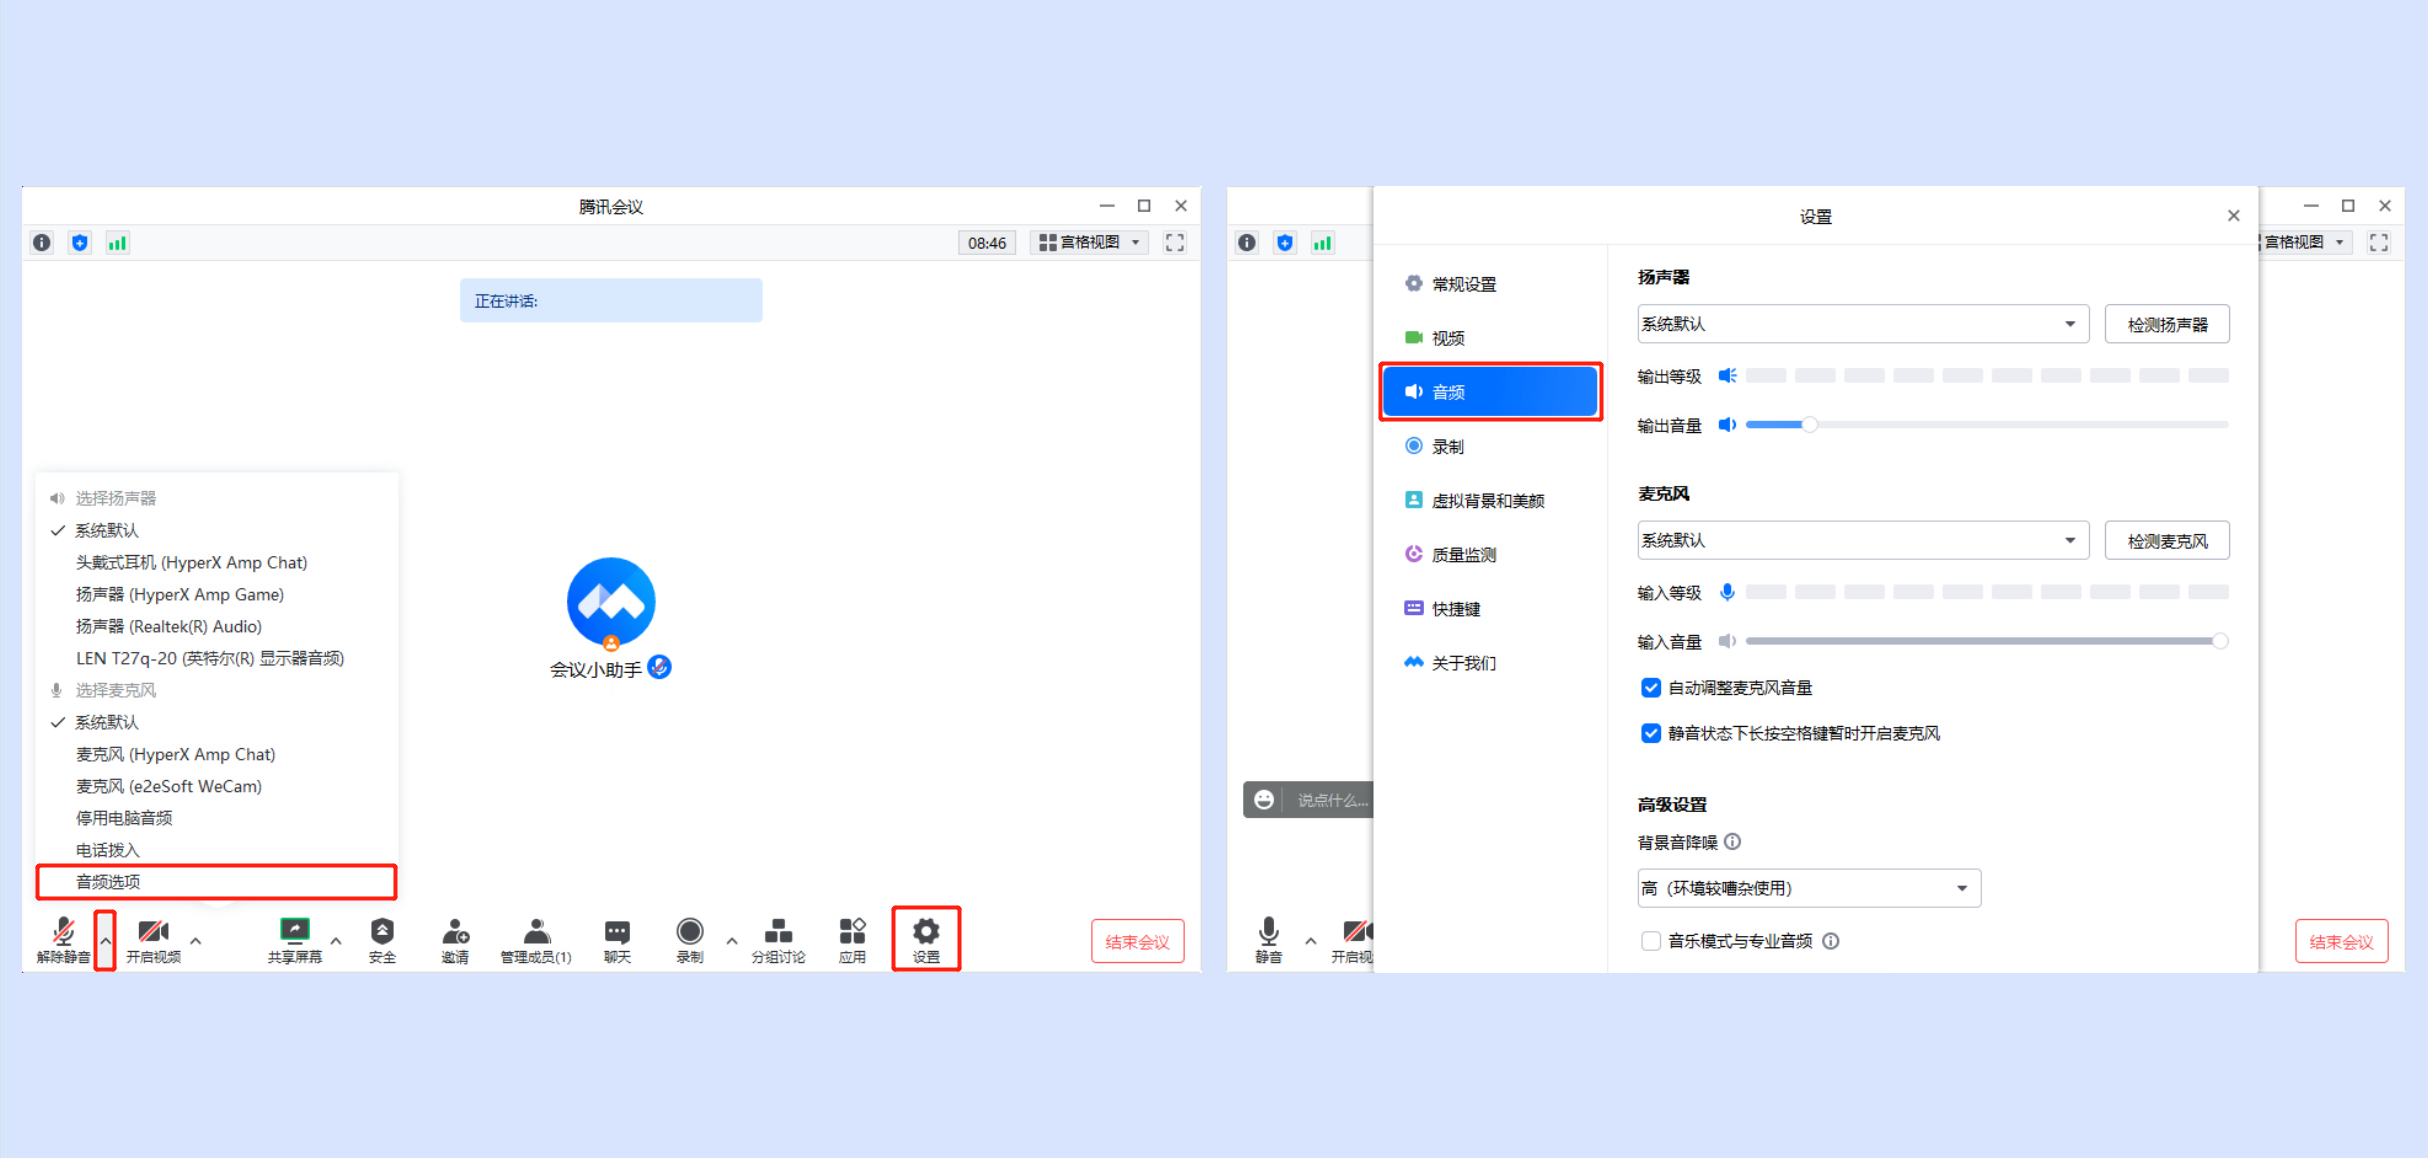Expand audio options arrow beside unmute button
Viewport: 2428px width, 1158px height.
click(x=105, y=940)
